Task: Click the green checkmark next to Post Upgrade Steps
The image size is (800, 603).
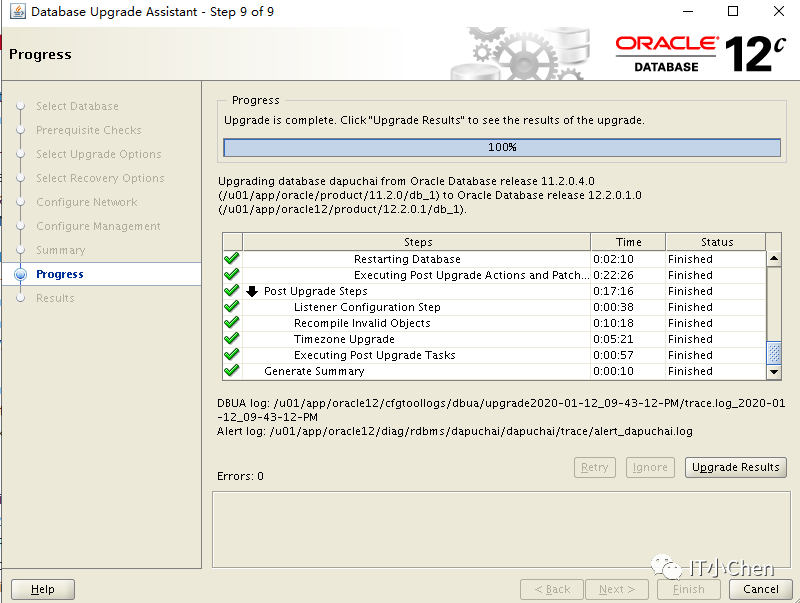Action: tap(232, 291)
